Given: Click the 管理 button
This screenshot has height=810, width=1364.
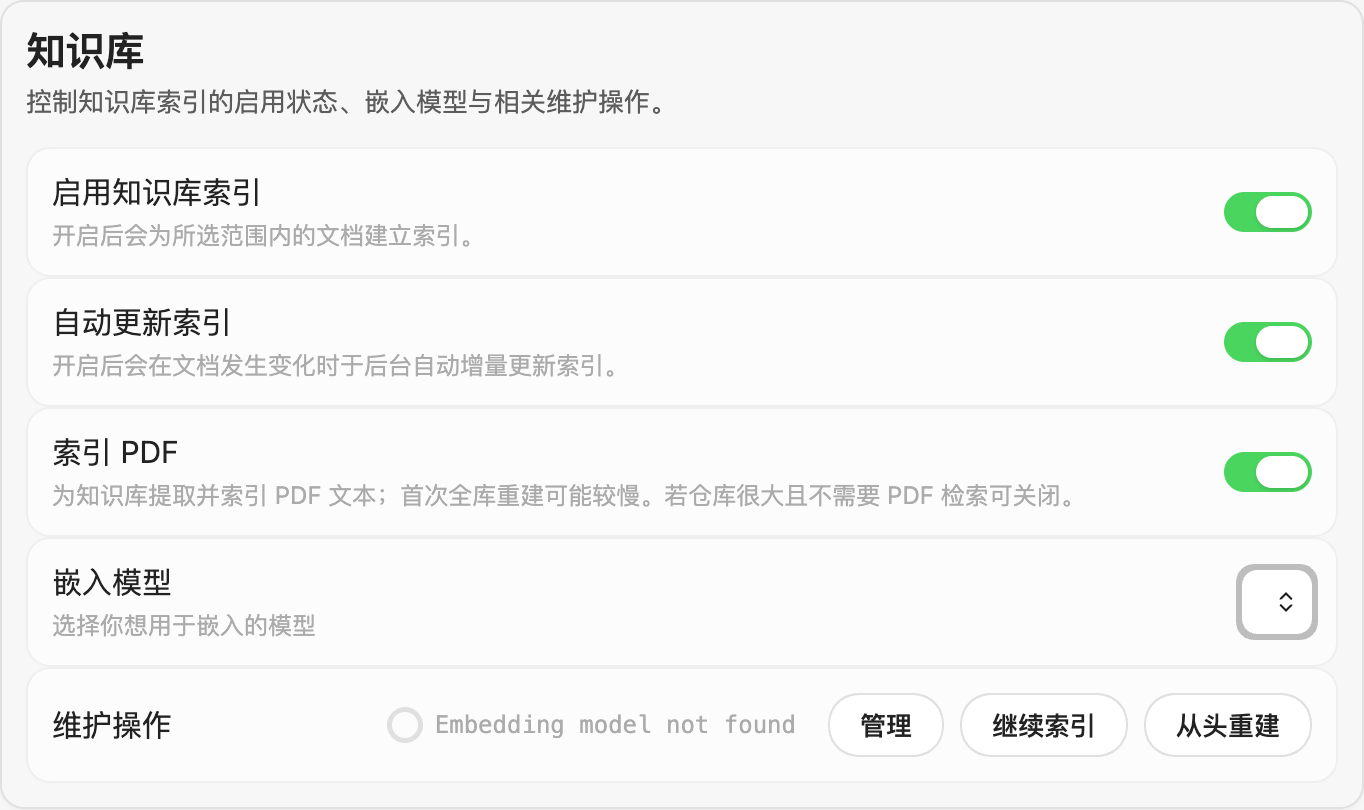Looking at the screenshot, I should (x=886, y=725).
